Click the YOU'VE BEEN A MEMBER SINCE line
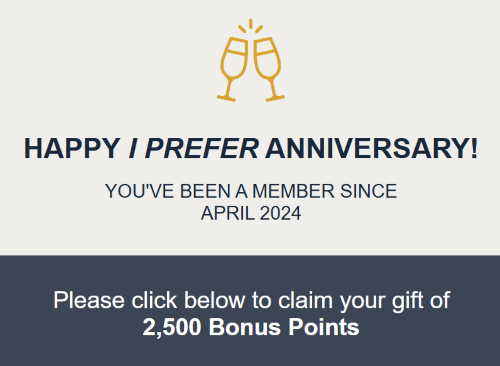The image size is (500, 366). (251, 191)
